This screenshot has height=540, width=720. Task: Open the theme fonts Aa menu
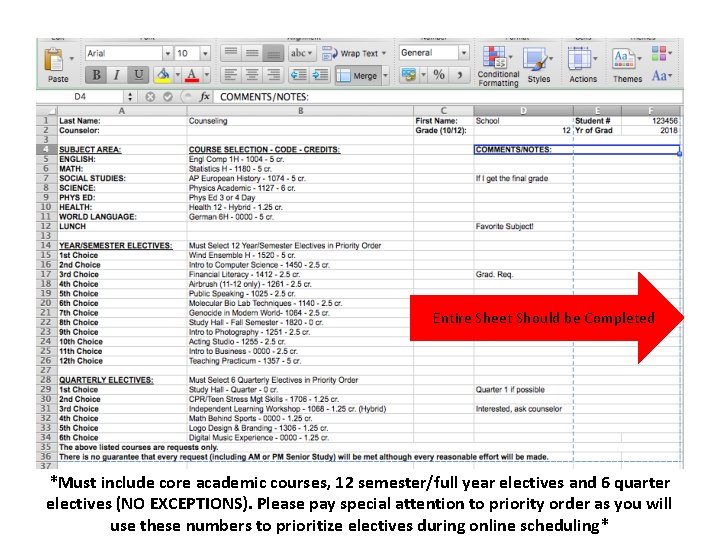point(662,75)
